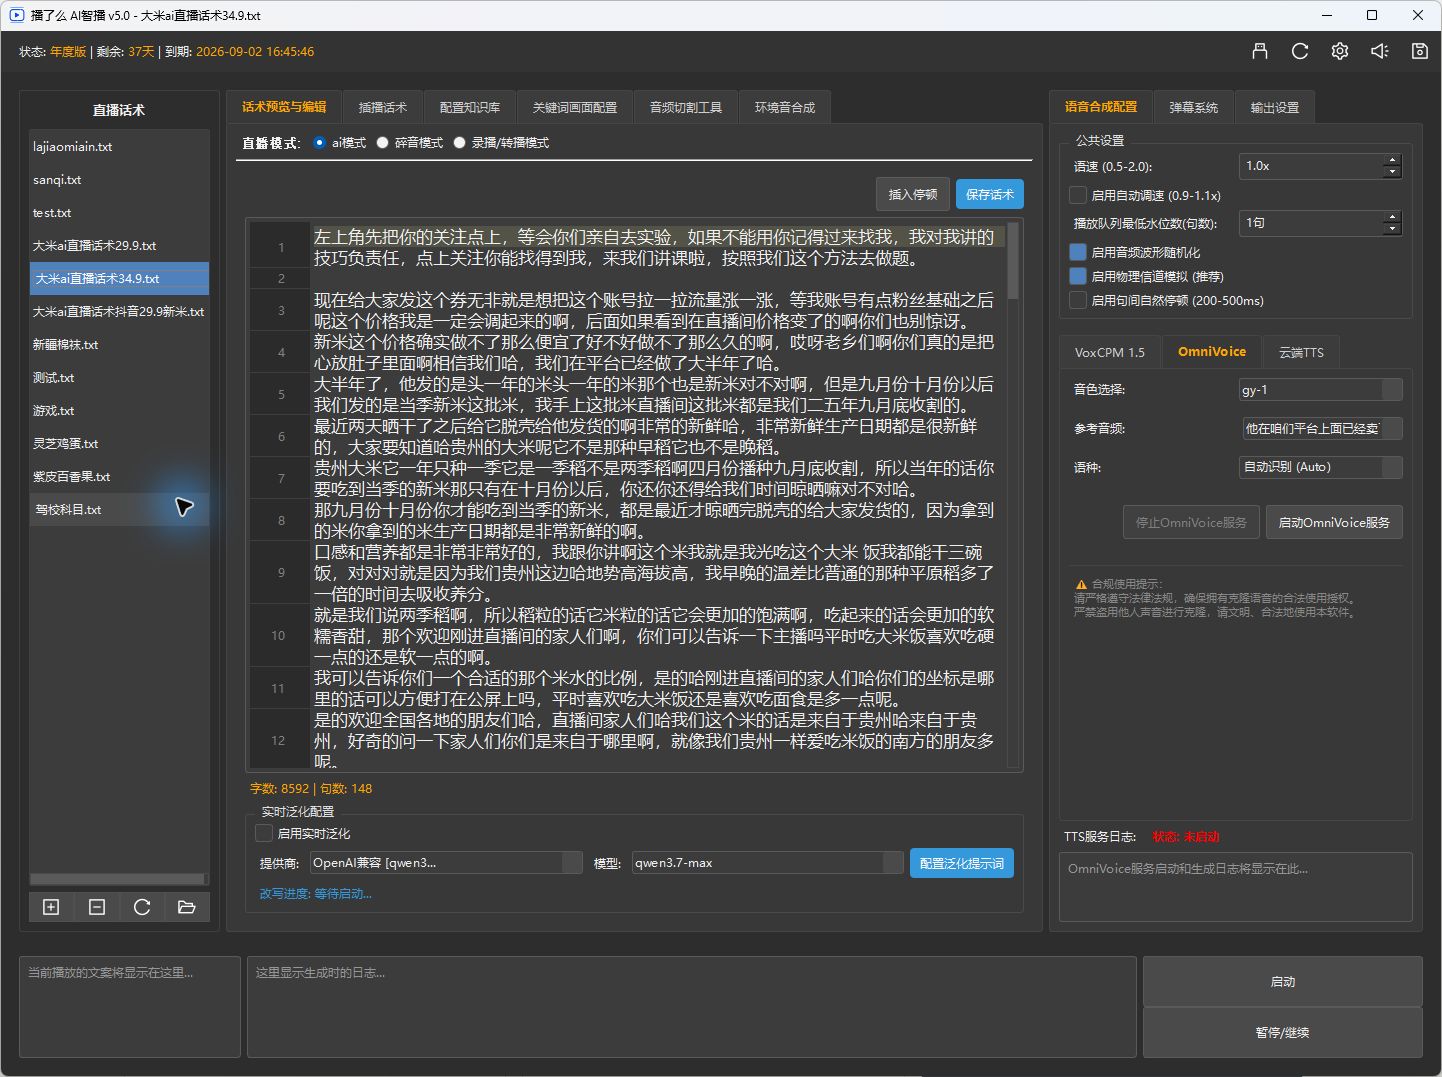
Task: Select 云端TTS engine tab
Action: click(x=1301, y=352)
